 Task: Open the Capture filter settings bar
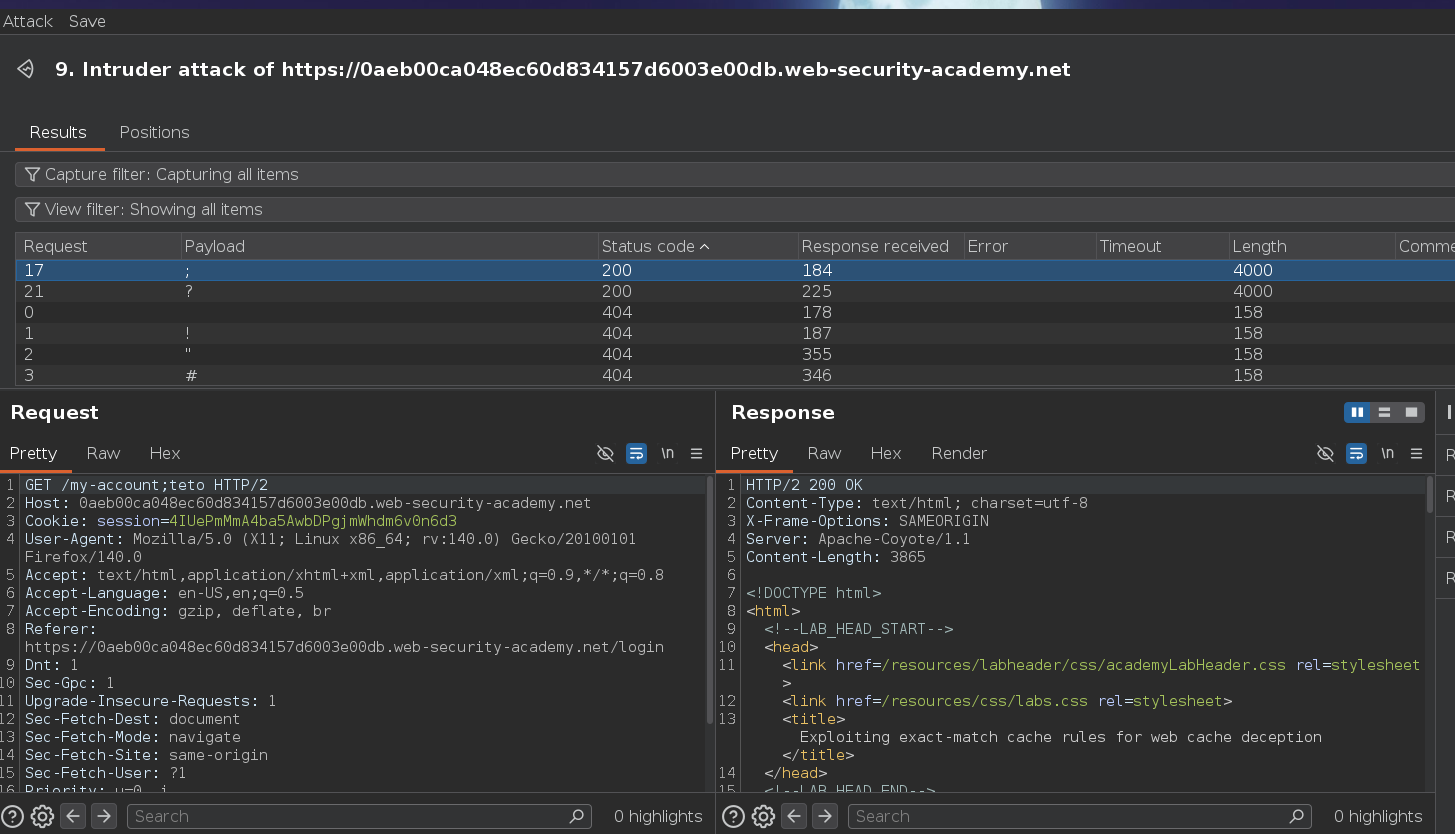[735, 174]
